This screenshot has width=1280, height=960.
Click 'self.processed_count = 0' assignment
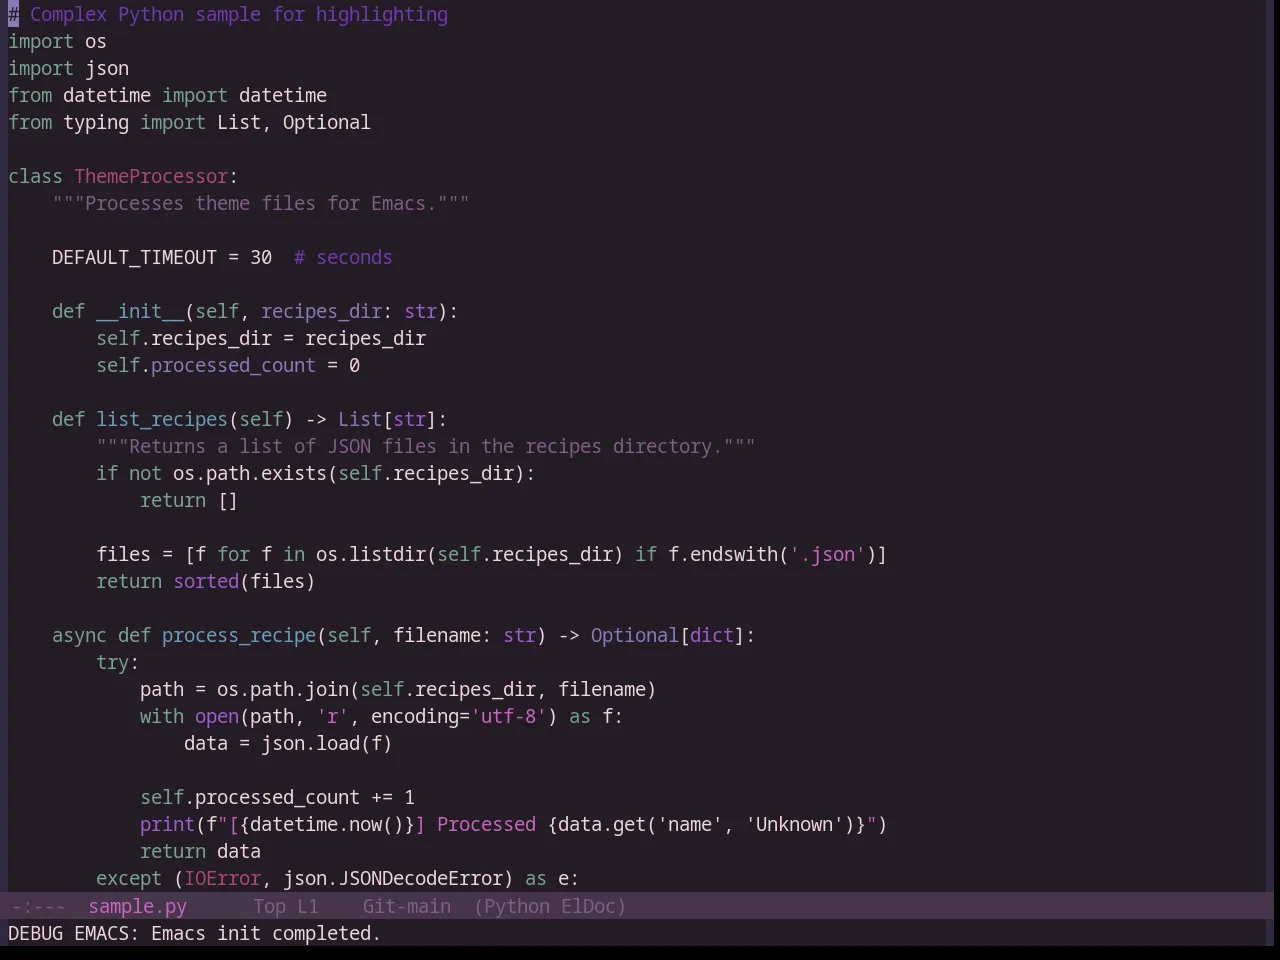tap(228, 365)
